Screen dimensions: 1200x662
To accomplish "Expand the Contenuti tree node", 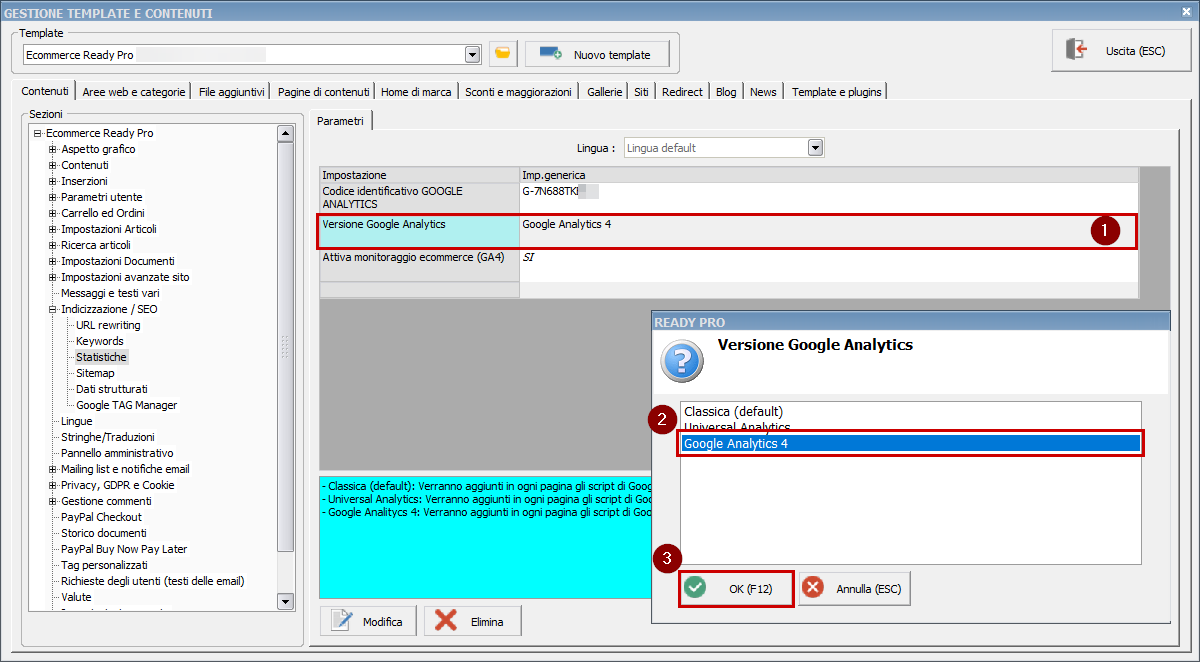I will point(53,165).
